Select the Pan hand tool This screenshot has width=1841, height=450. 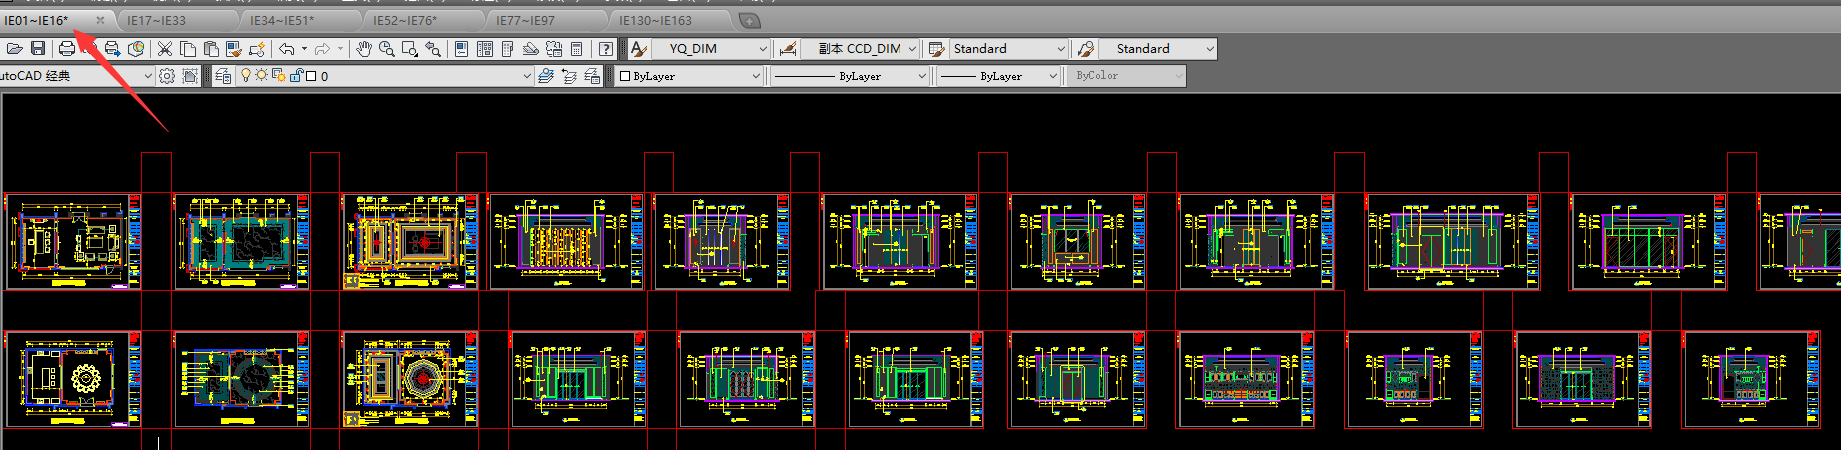coord(364,48)
